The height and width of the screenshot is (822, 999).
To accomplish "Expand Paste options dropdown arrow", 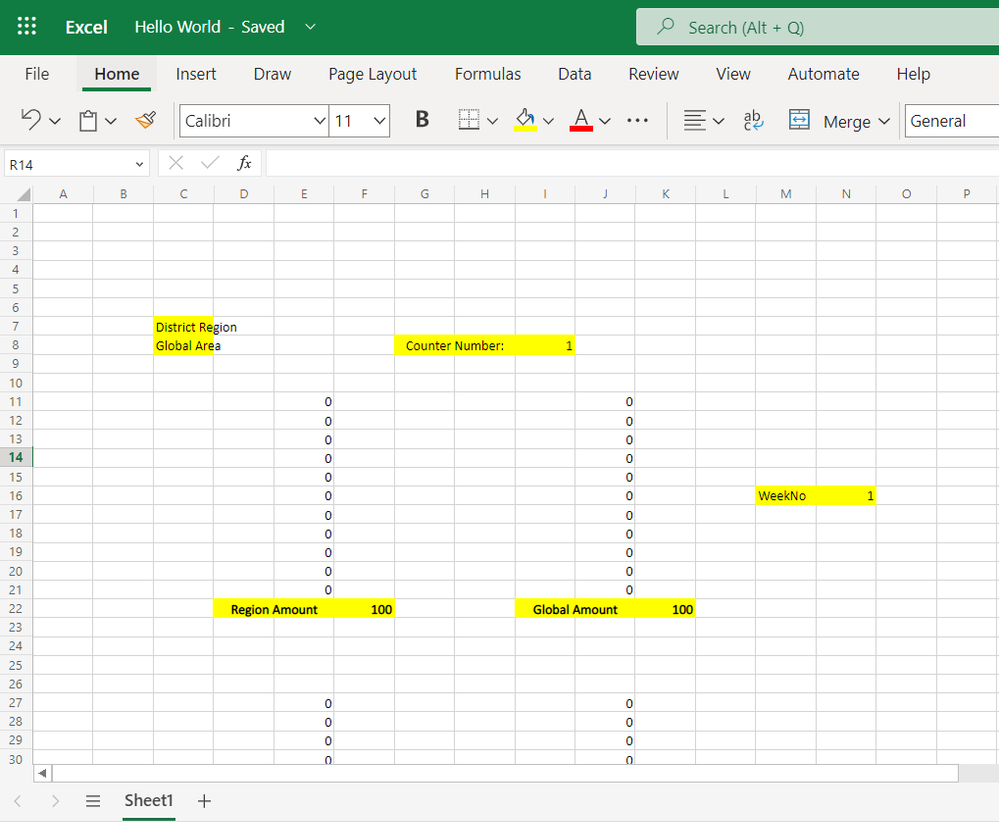I will [111, 120].
